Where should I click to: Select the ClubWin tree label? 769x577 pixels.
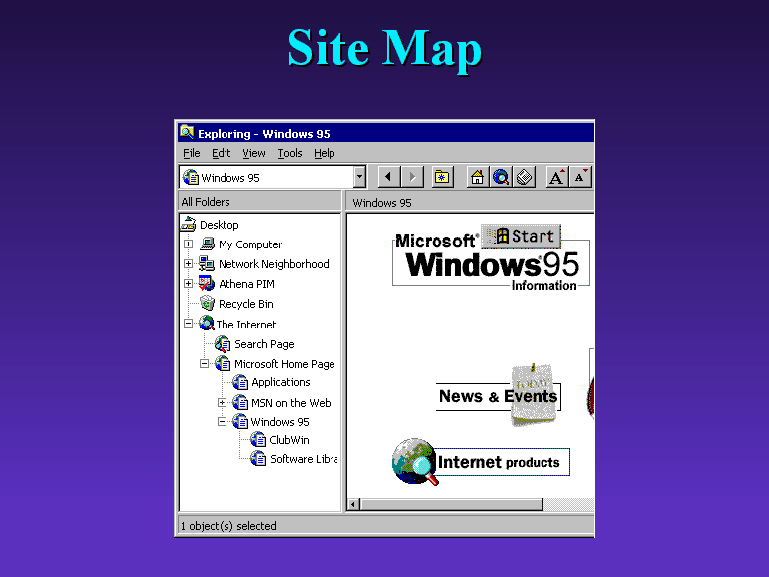pyautogui.click(x=289, y=440)
